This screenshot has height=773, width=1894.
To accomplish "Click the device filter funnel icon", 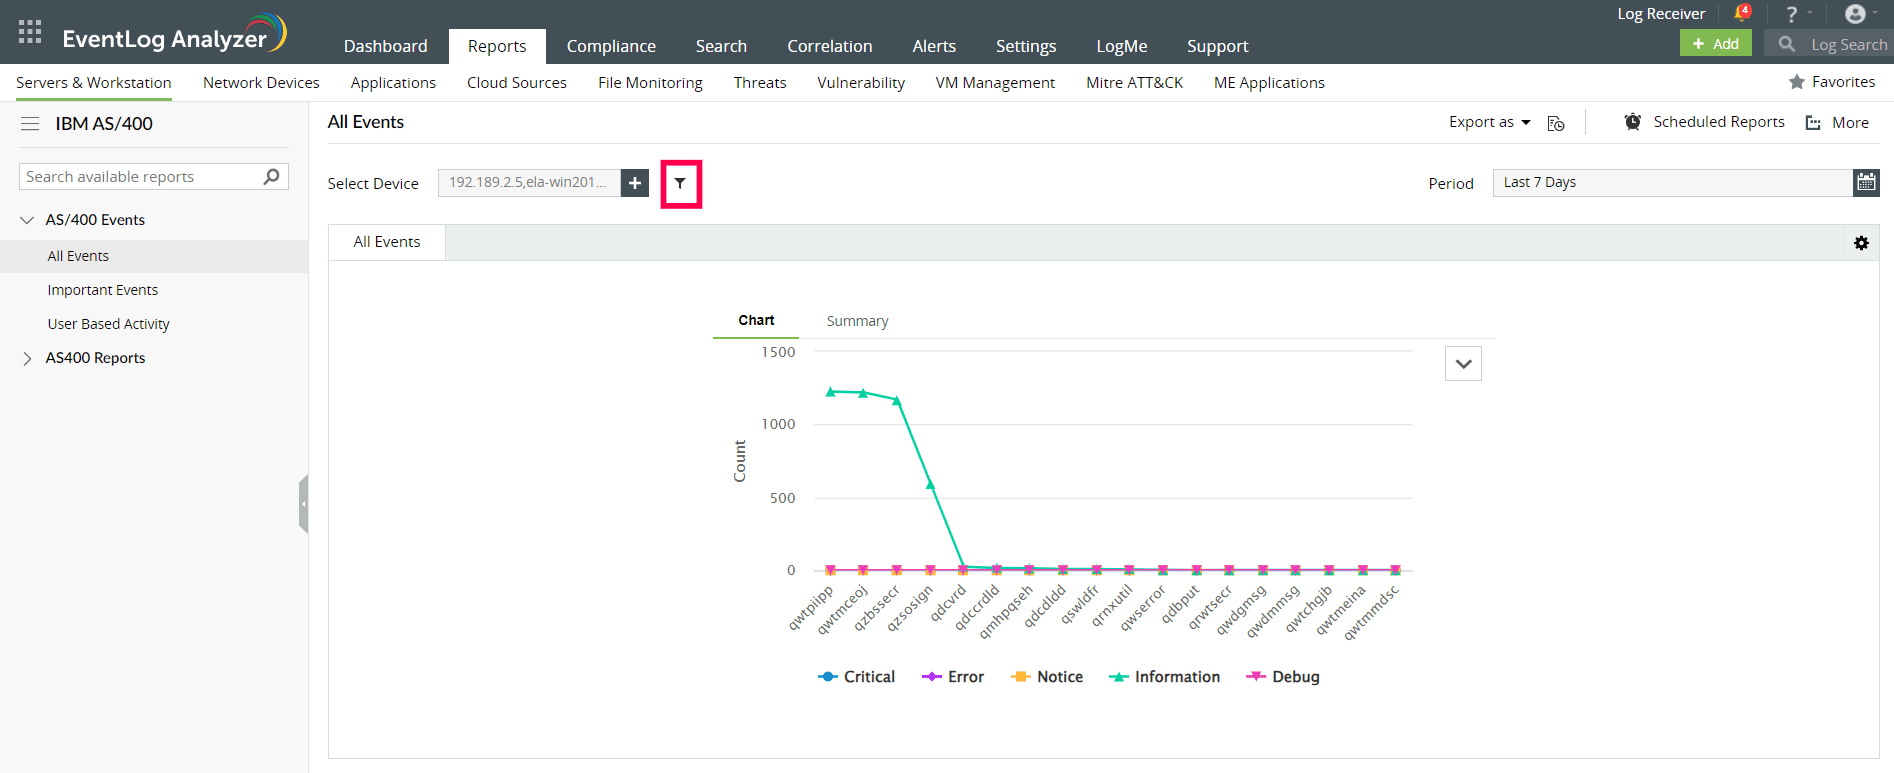I will click(680, 184).
